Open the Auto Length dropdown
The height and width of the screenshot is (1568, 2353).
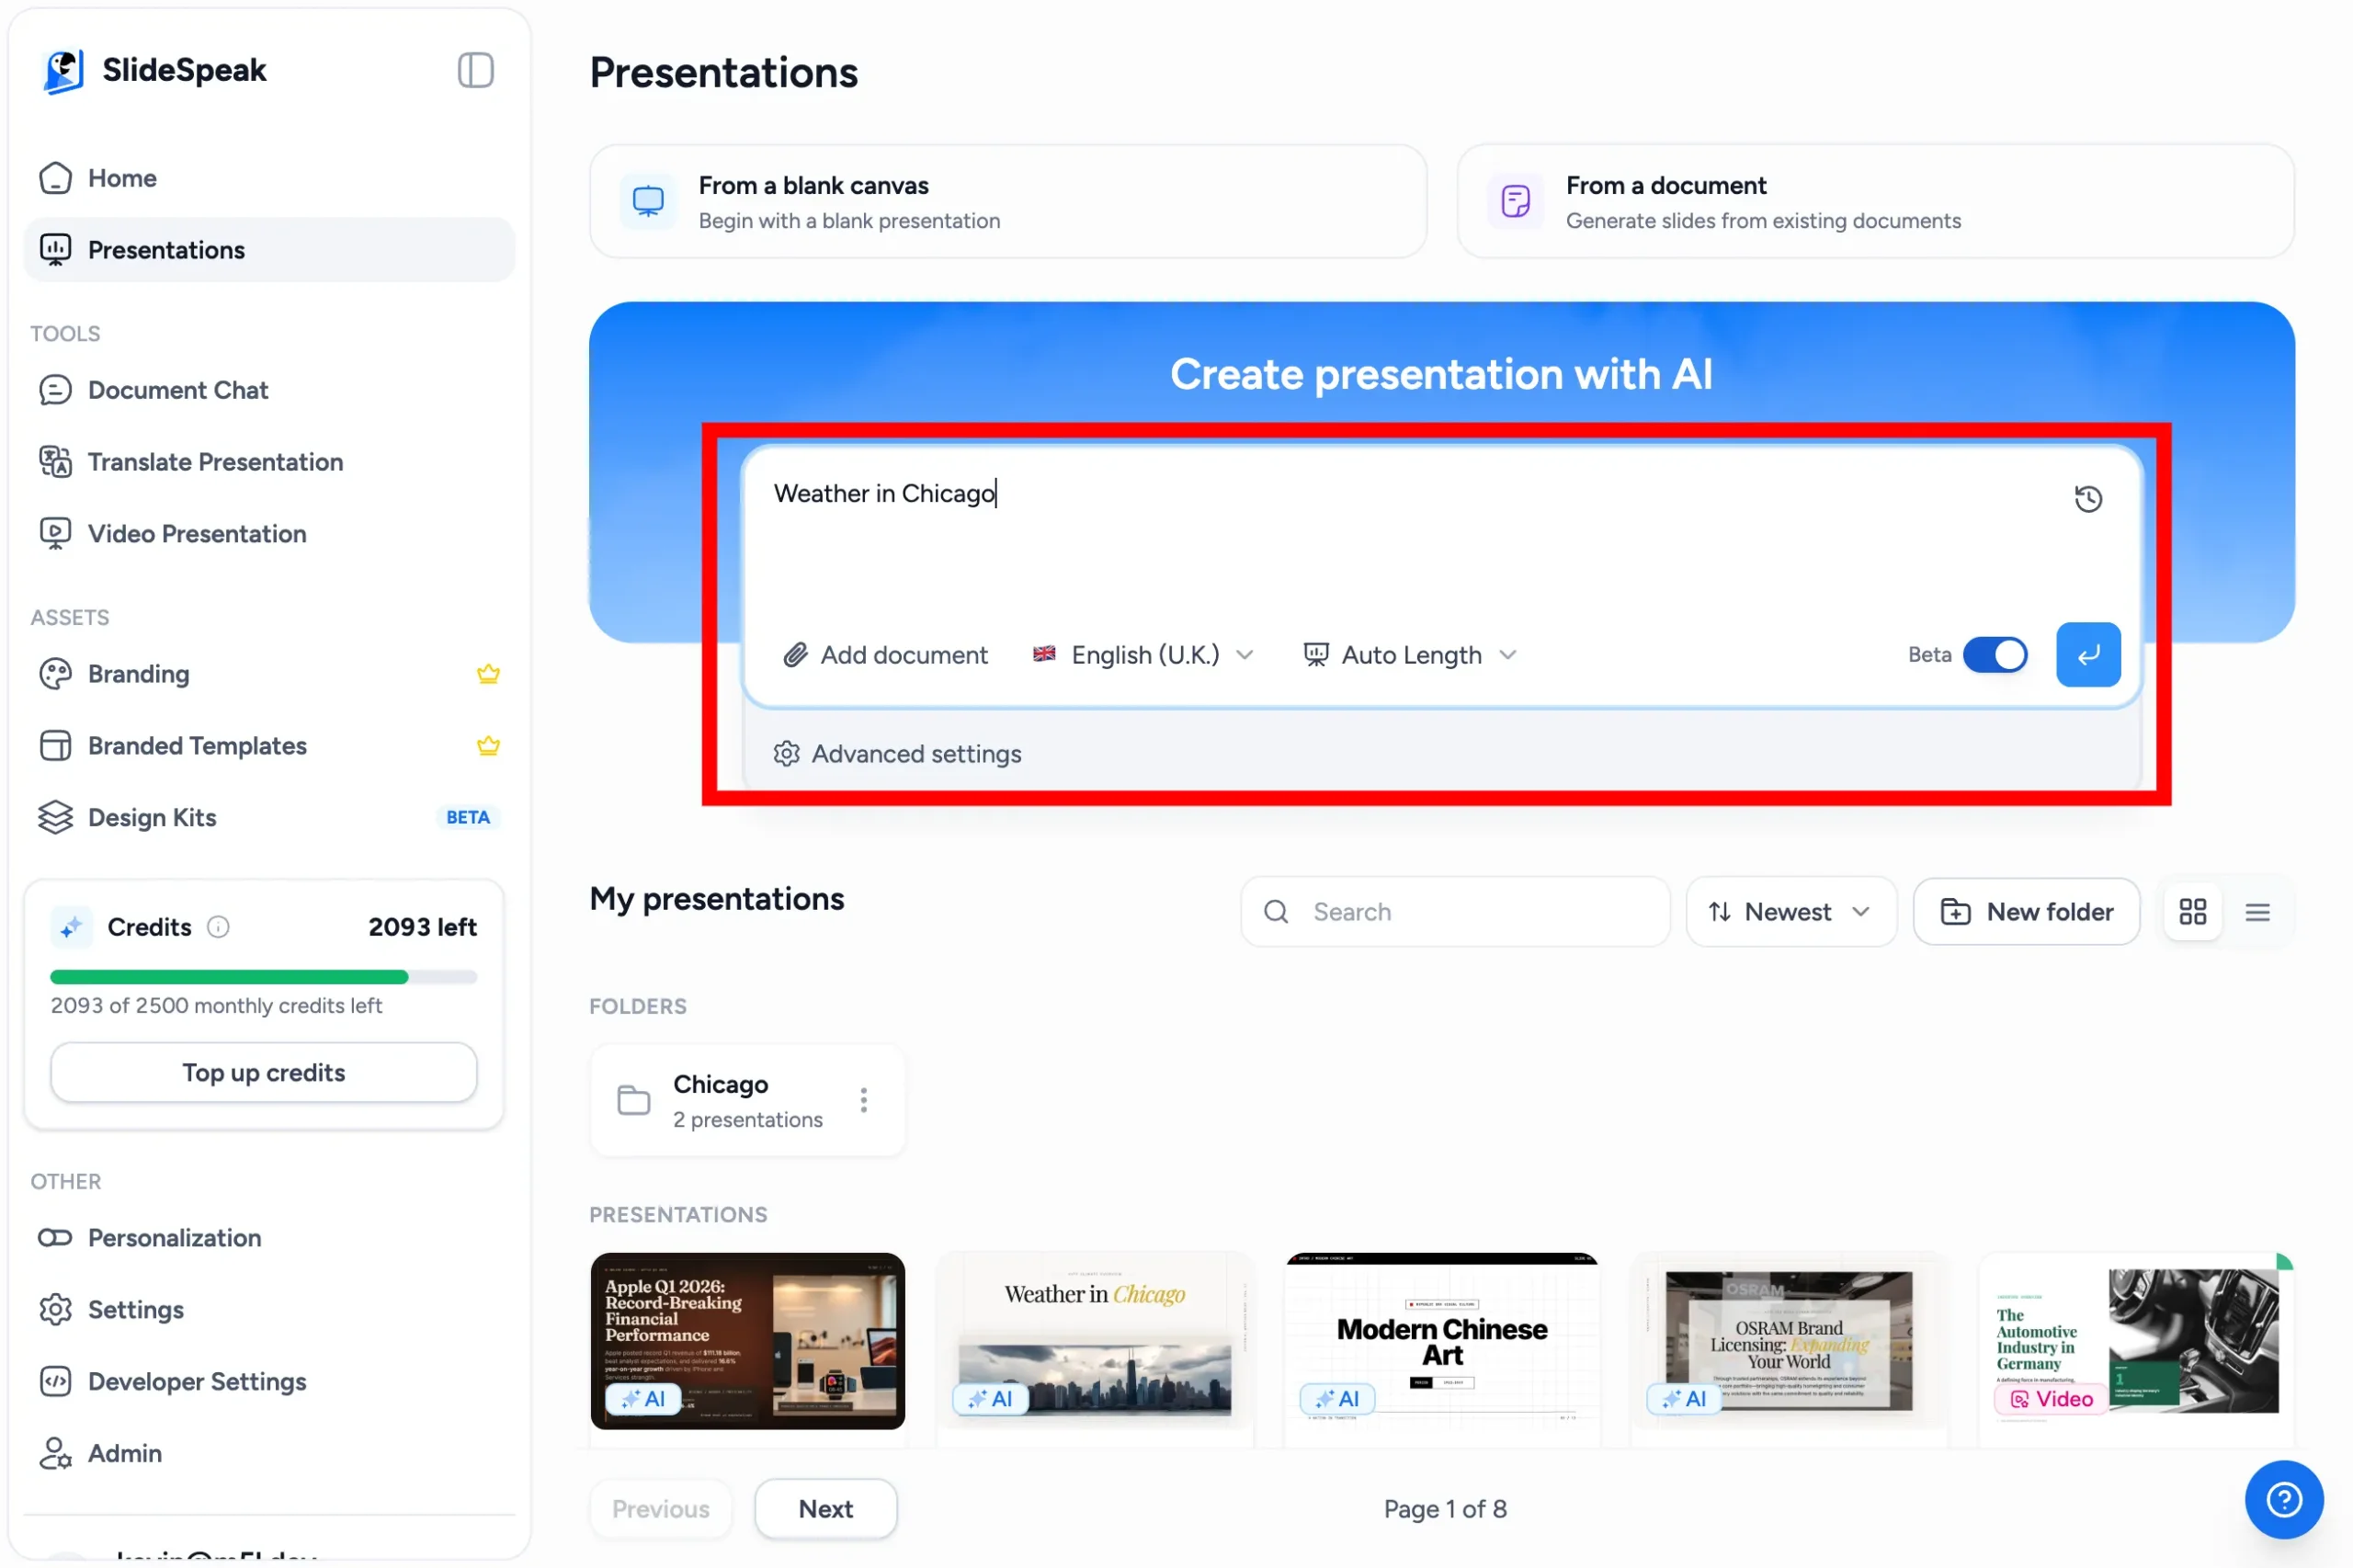(1410, 655)
